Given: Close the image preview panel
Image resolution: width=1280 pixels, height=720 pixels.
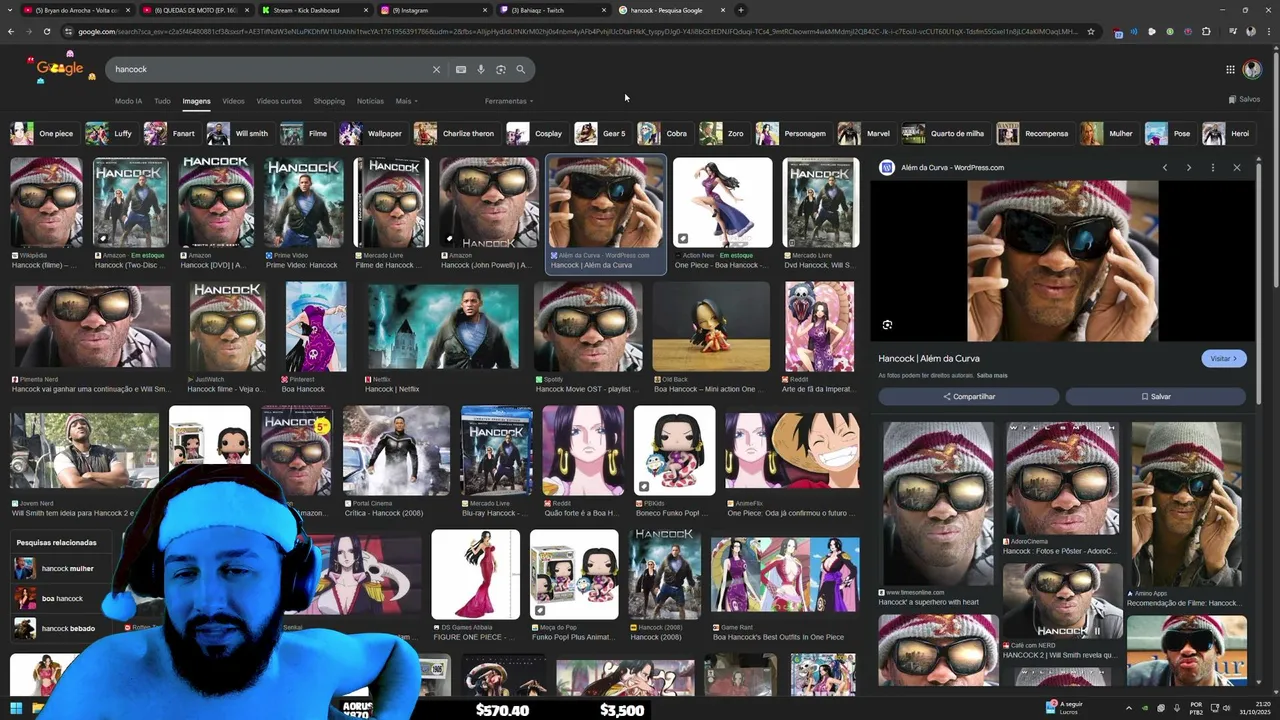Looking at the screenshot, I should (1237, 168).
